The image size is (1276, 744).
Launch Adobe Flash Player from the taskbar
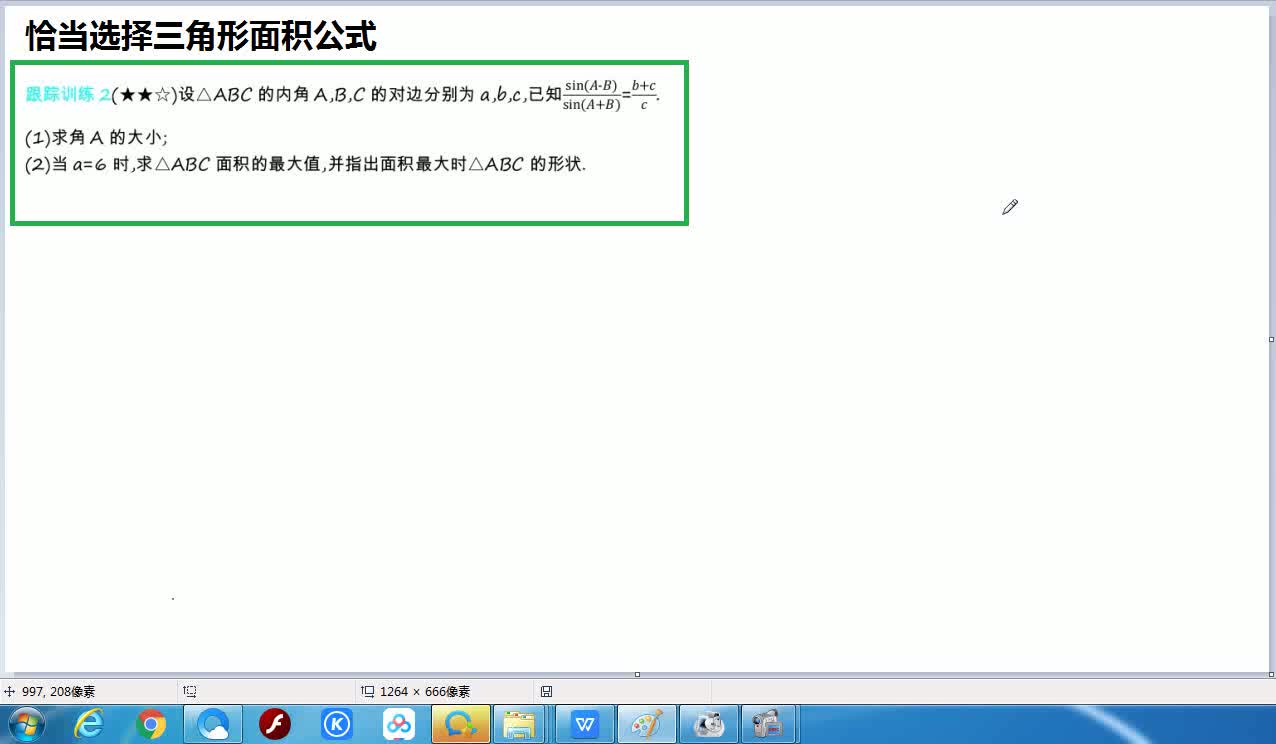point(274,723)
